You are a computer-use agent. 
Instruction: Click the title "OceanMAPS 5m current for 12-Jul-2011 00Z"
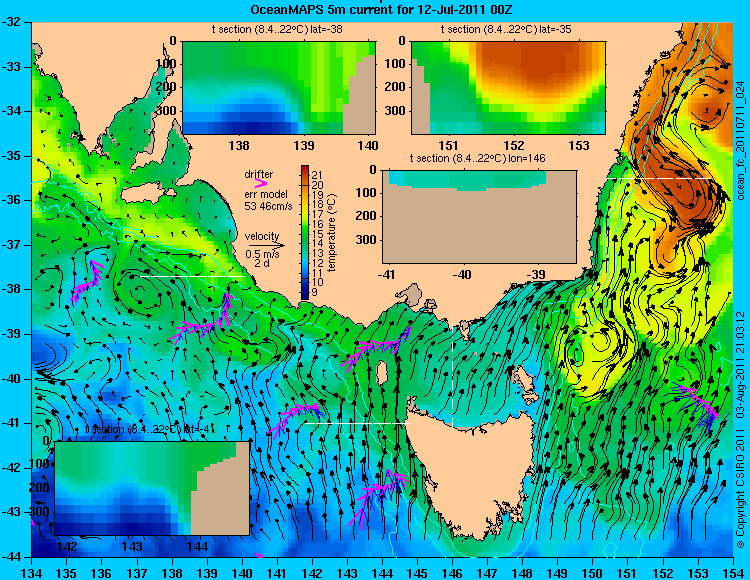pyautogui.click(x=382, y=9)
